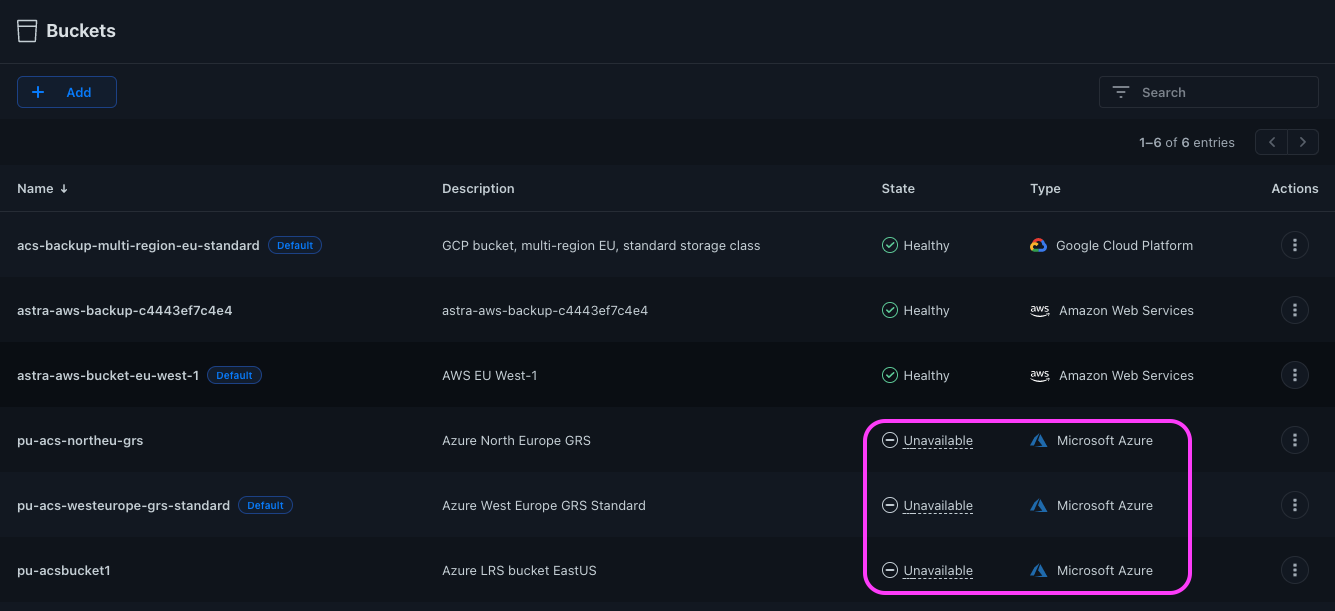
Task: Click Unavailable state for pu-acs-westeurope-grs-standard
Action: [937, 505]
